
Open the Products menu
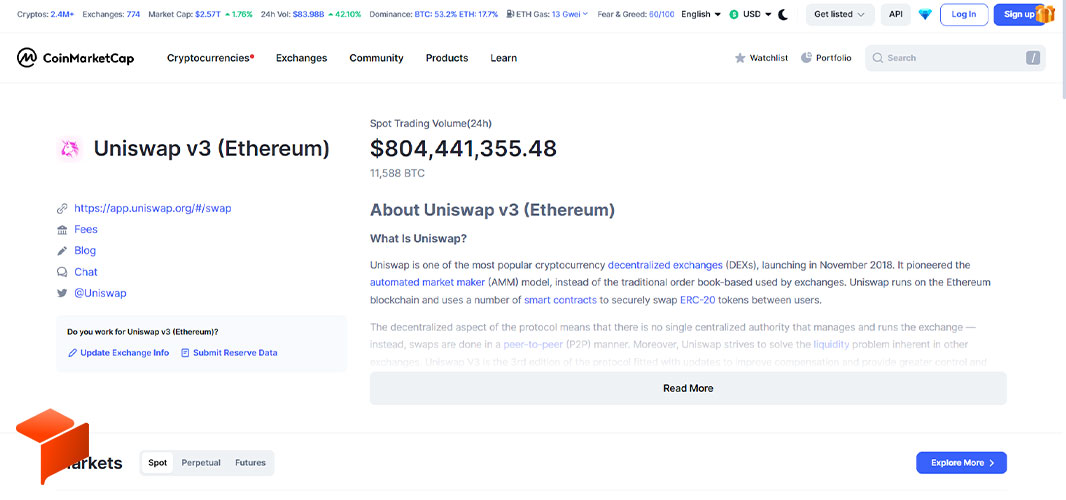coord(447,58)
